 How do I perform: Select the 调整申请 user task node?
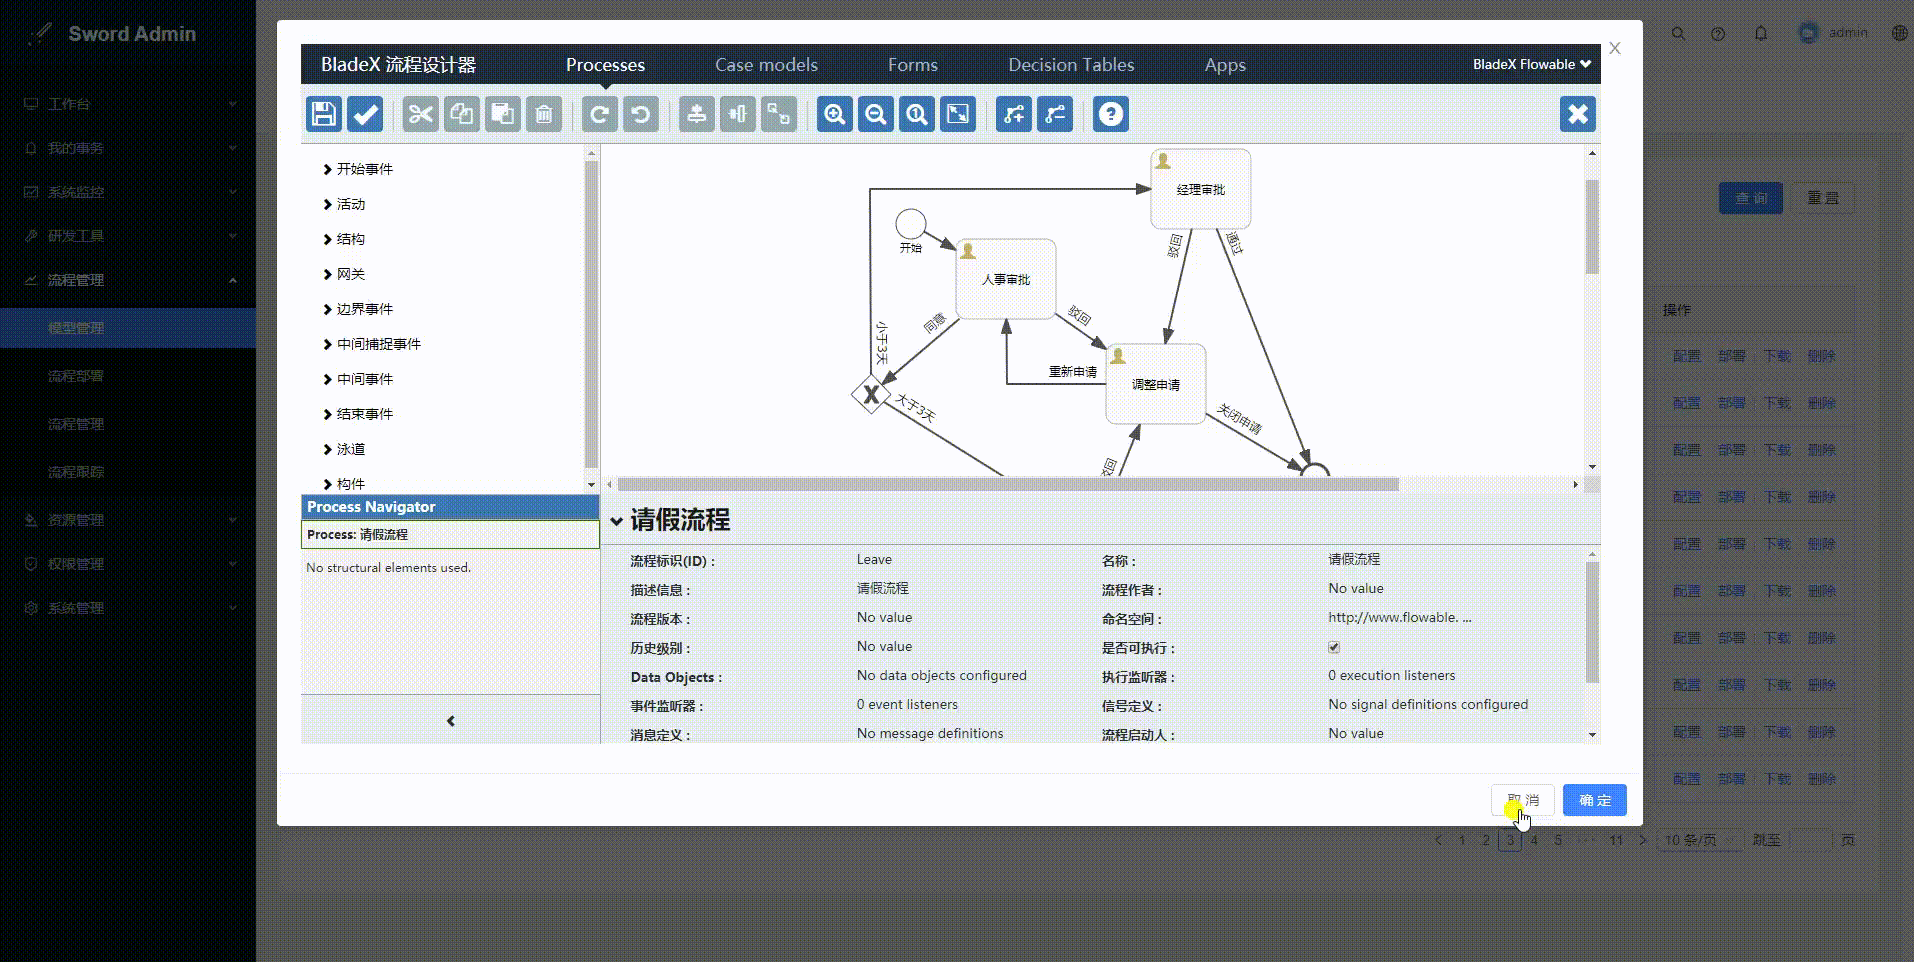(x=1156, y=384)
